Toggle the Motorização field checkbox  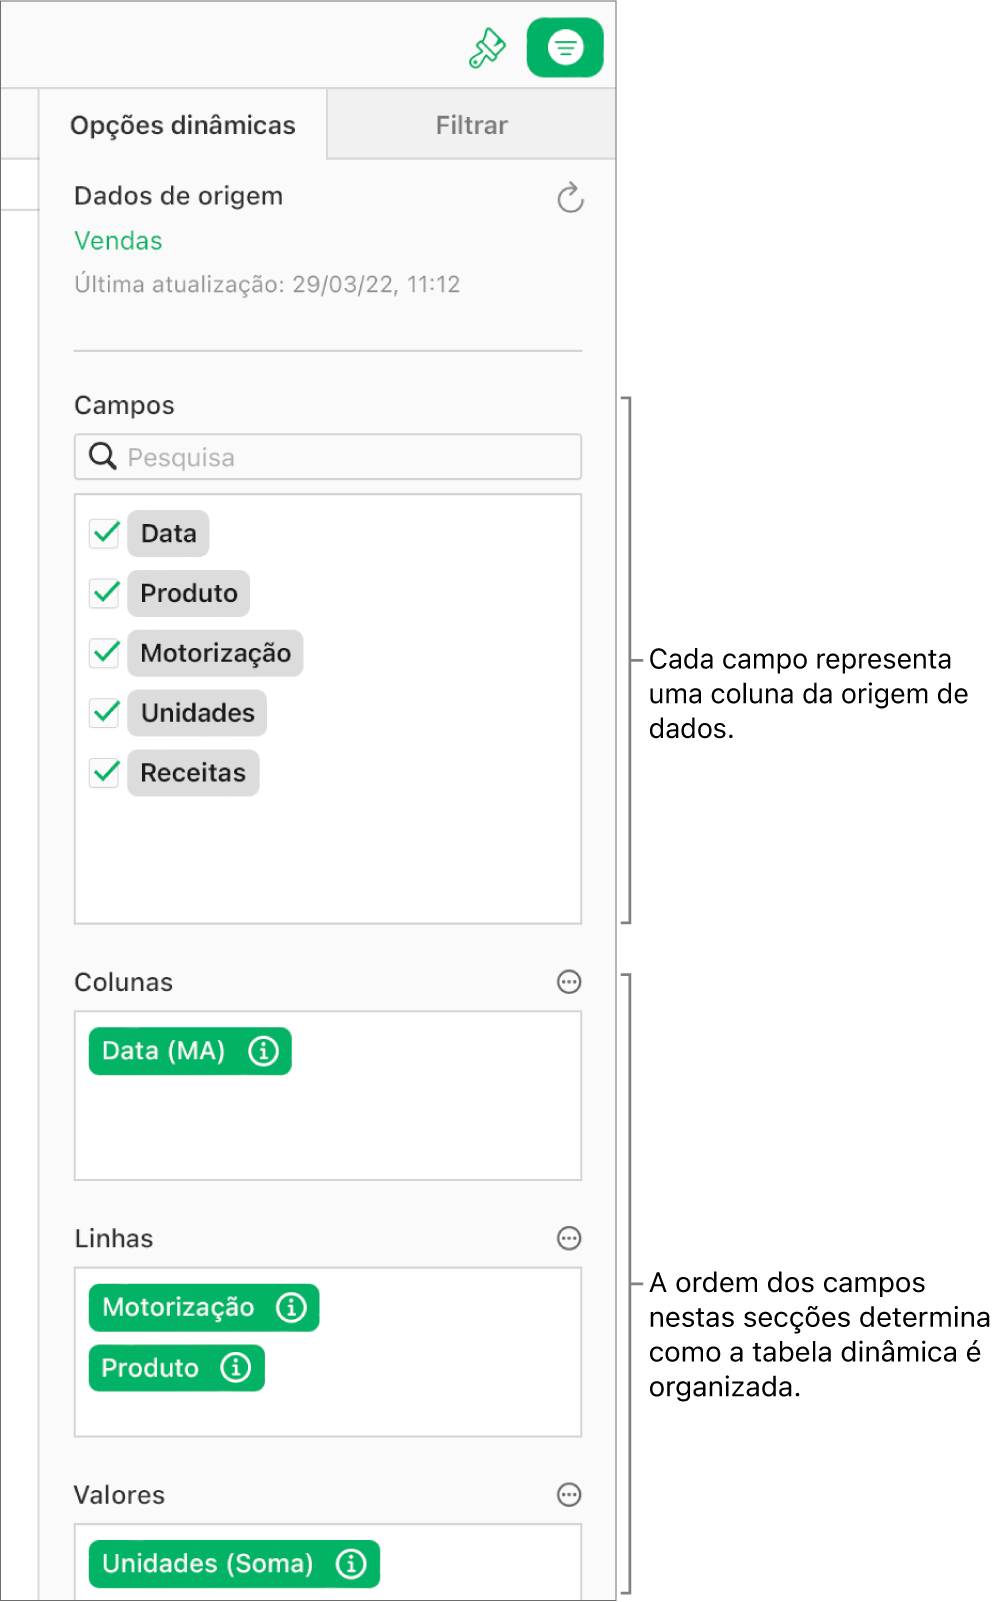point(105,653)
